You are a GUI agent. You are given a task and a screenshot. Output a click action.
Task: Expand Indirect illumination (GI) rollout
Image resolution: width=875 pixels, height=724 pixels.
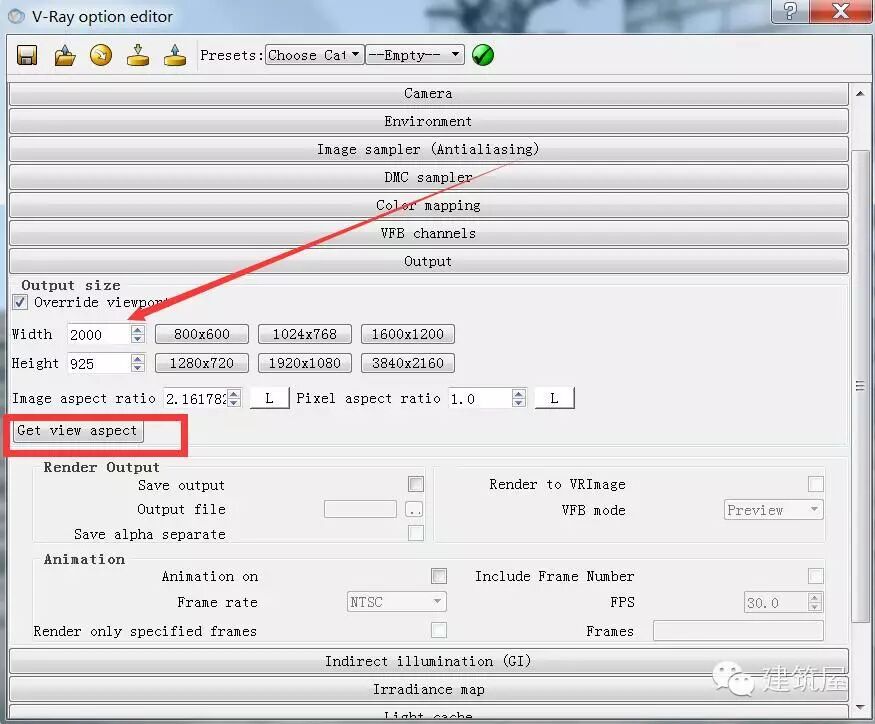(429, 661)
